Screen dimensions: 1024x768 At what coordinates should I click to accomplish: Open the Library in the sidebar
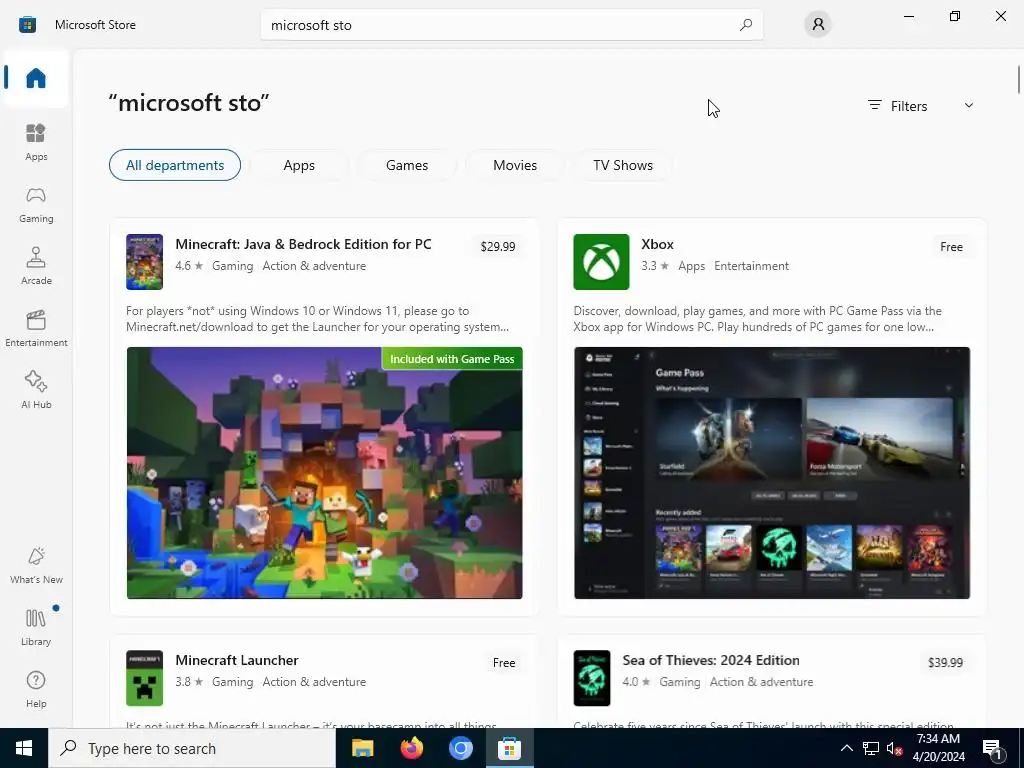(36, 628)
